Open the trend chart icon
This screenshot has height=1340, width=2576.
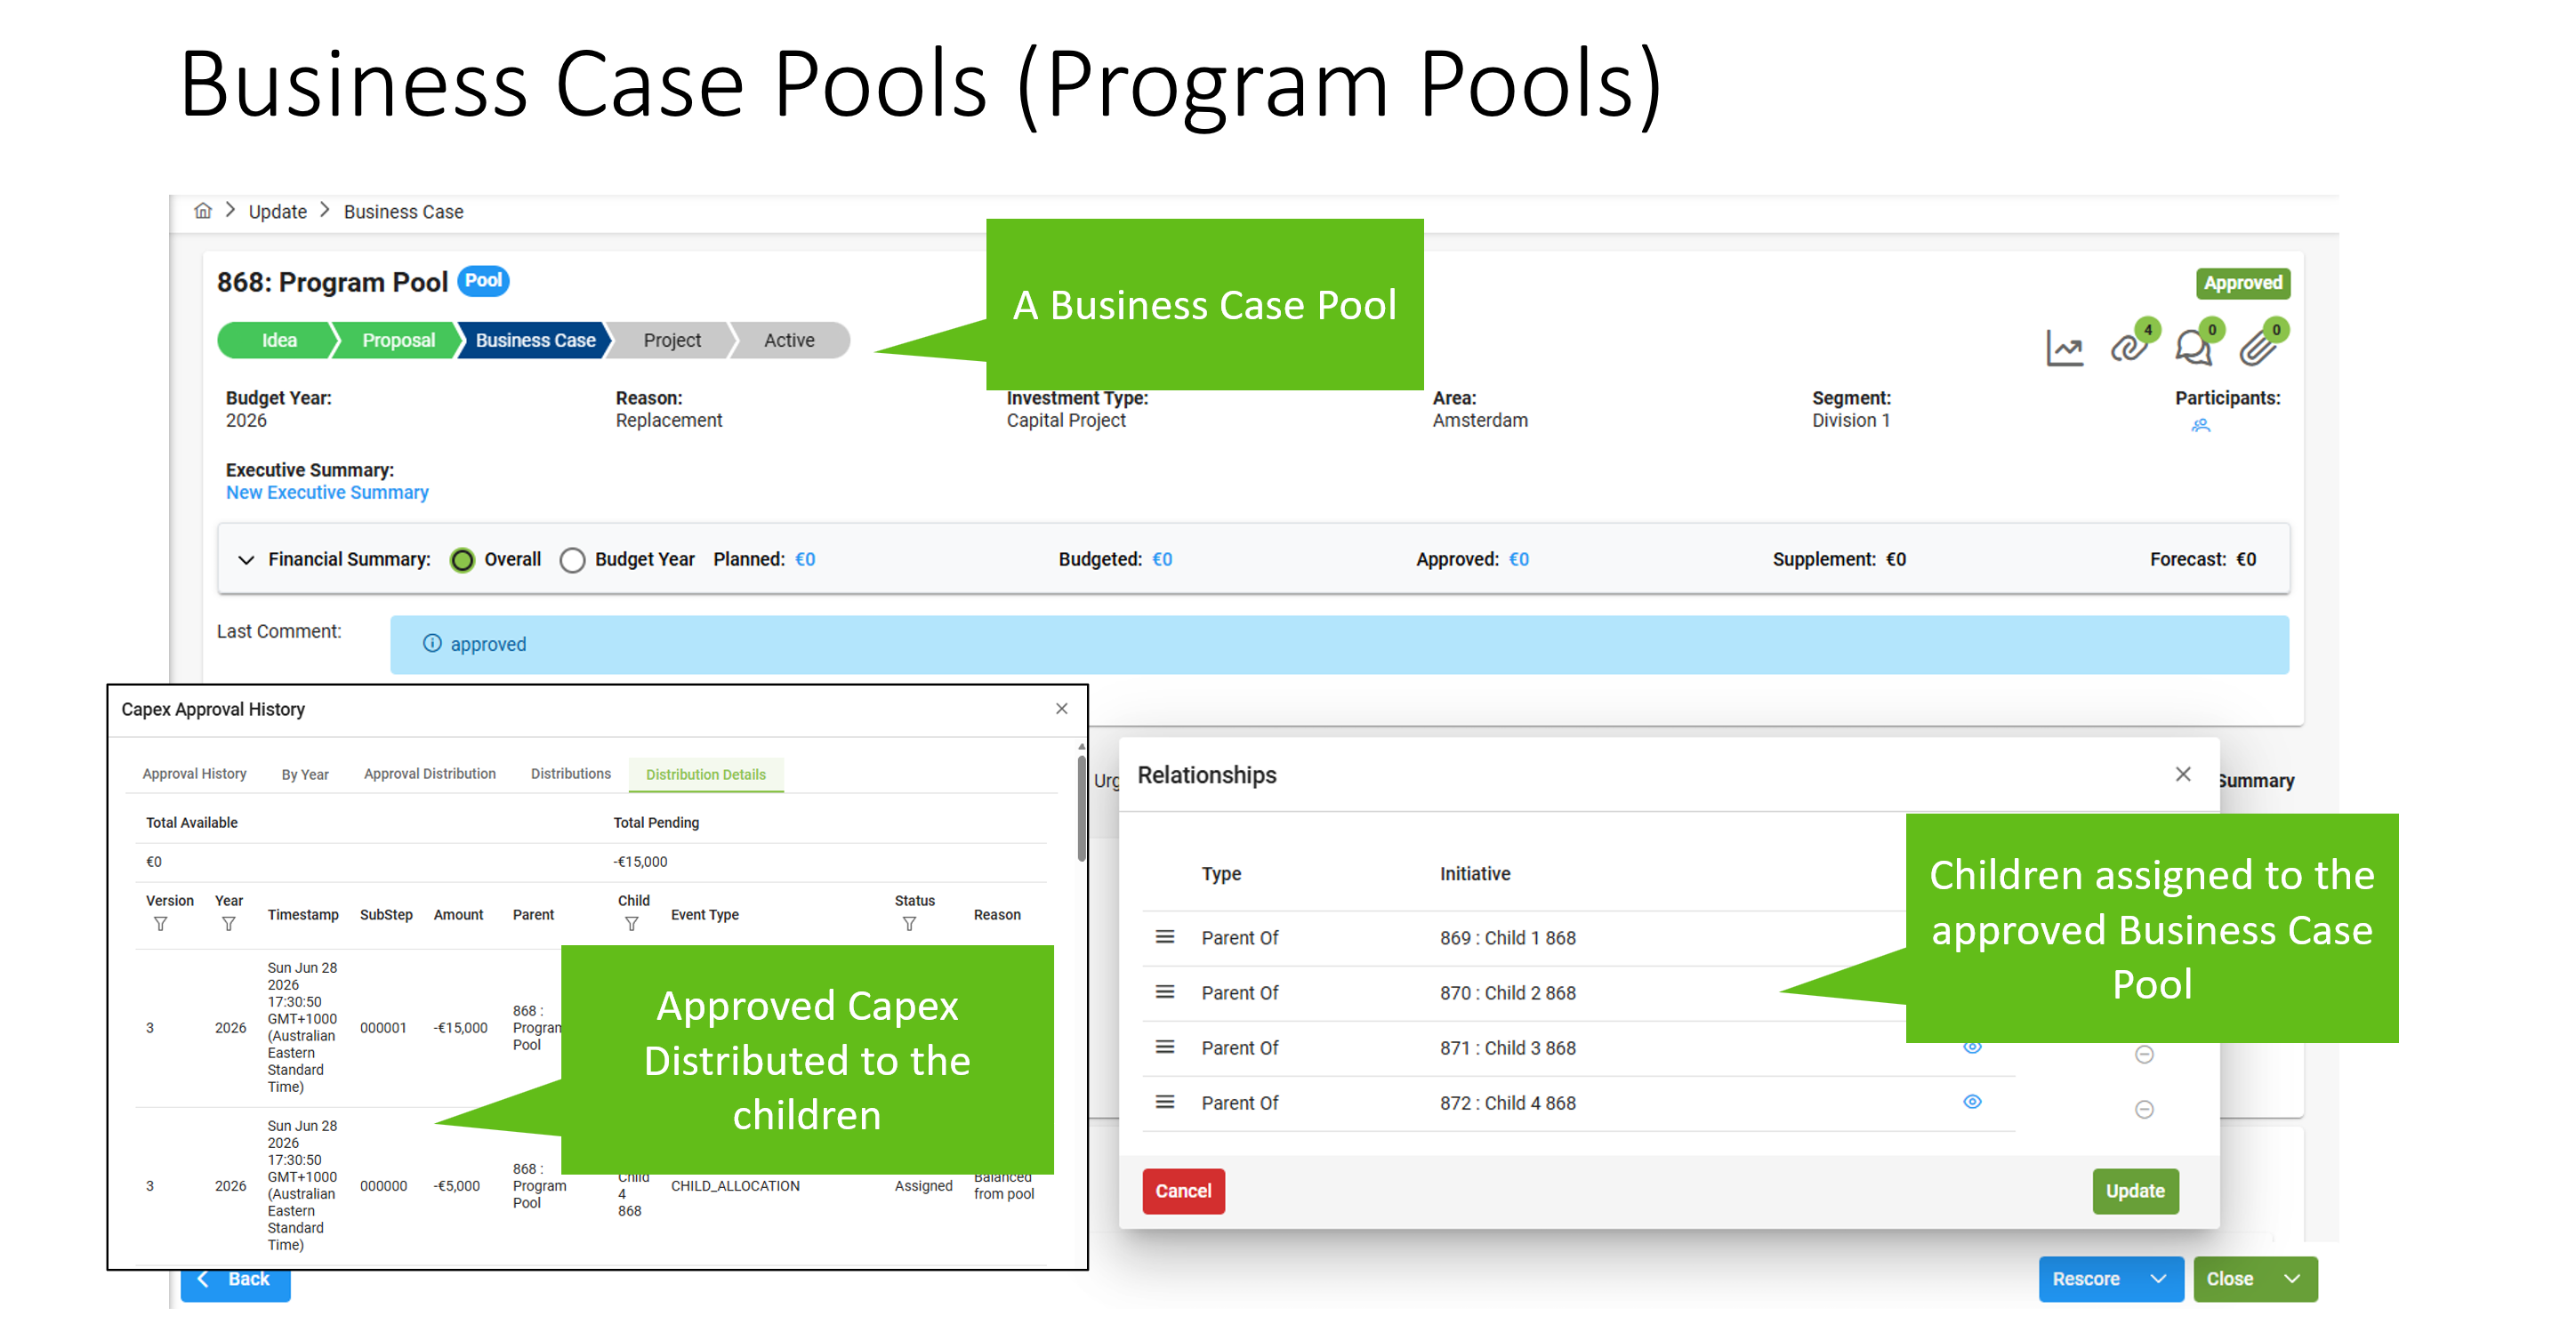click(2064, 348)
